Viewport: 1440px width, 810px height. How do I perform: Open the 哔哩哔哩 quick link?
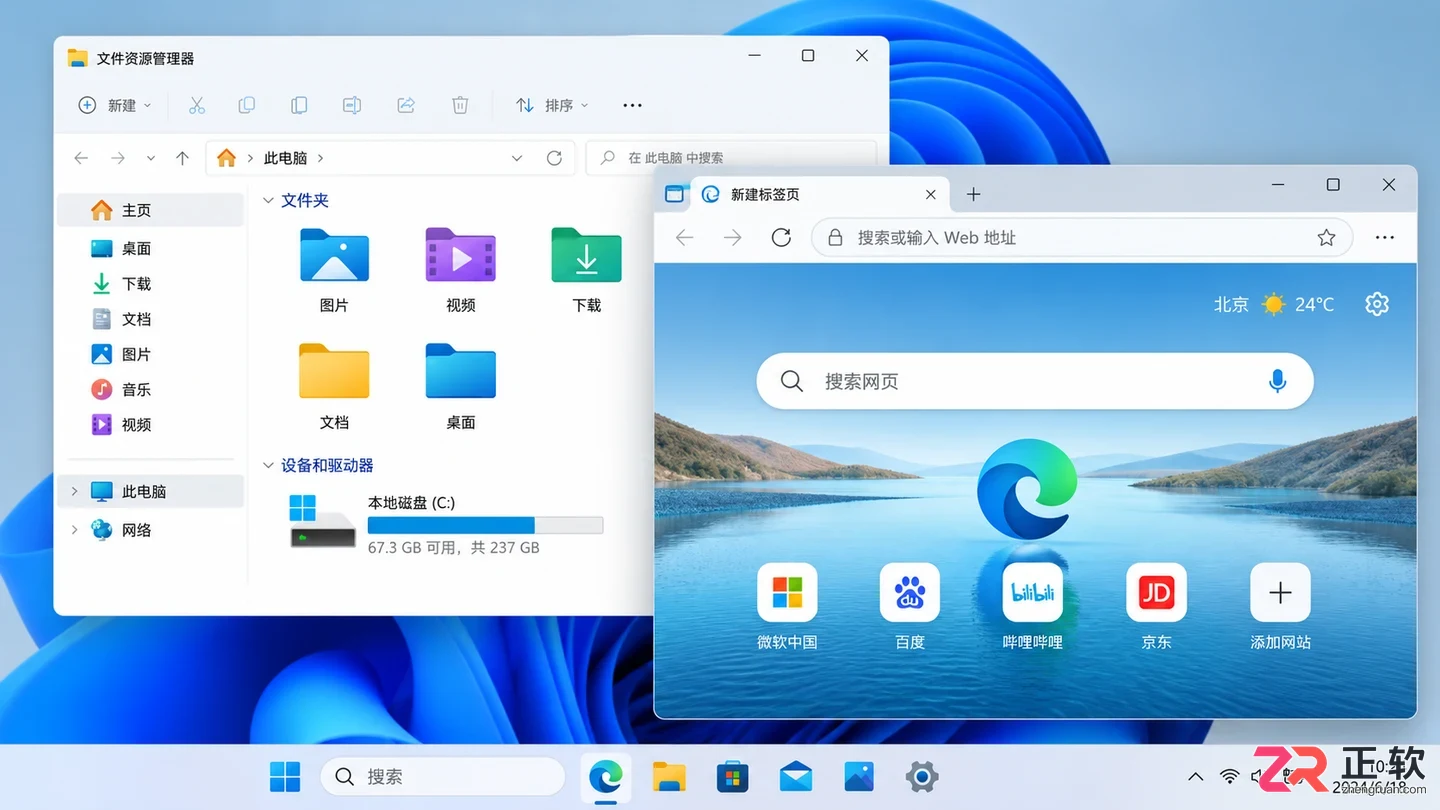[x=1032, y=606]
